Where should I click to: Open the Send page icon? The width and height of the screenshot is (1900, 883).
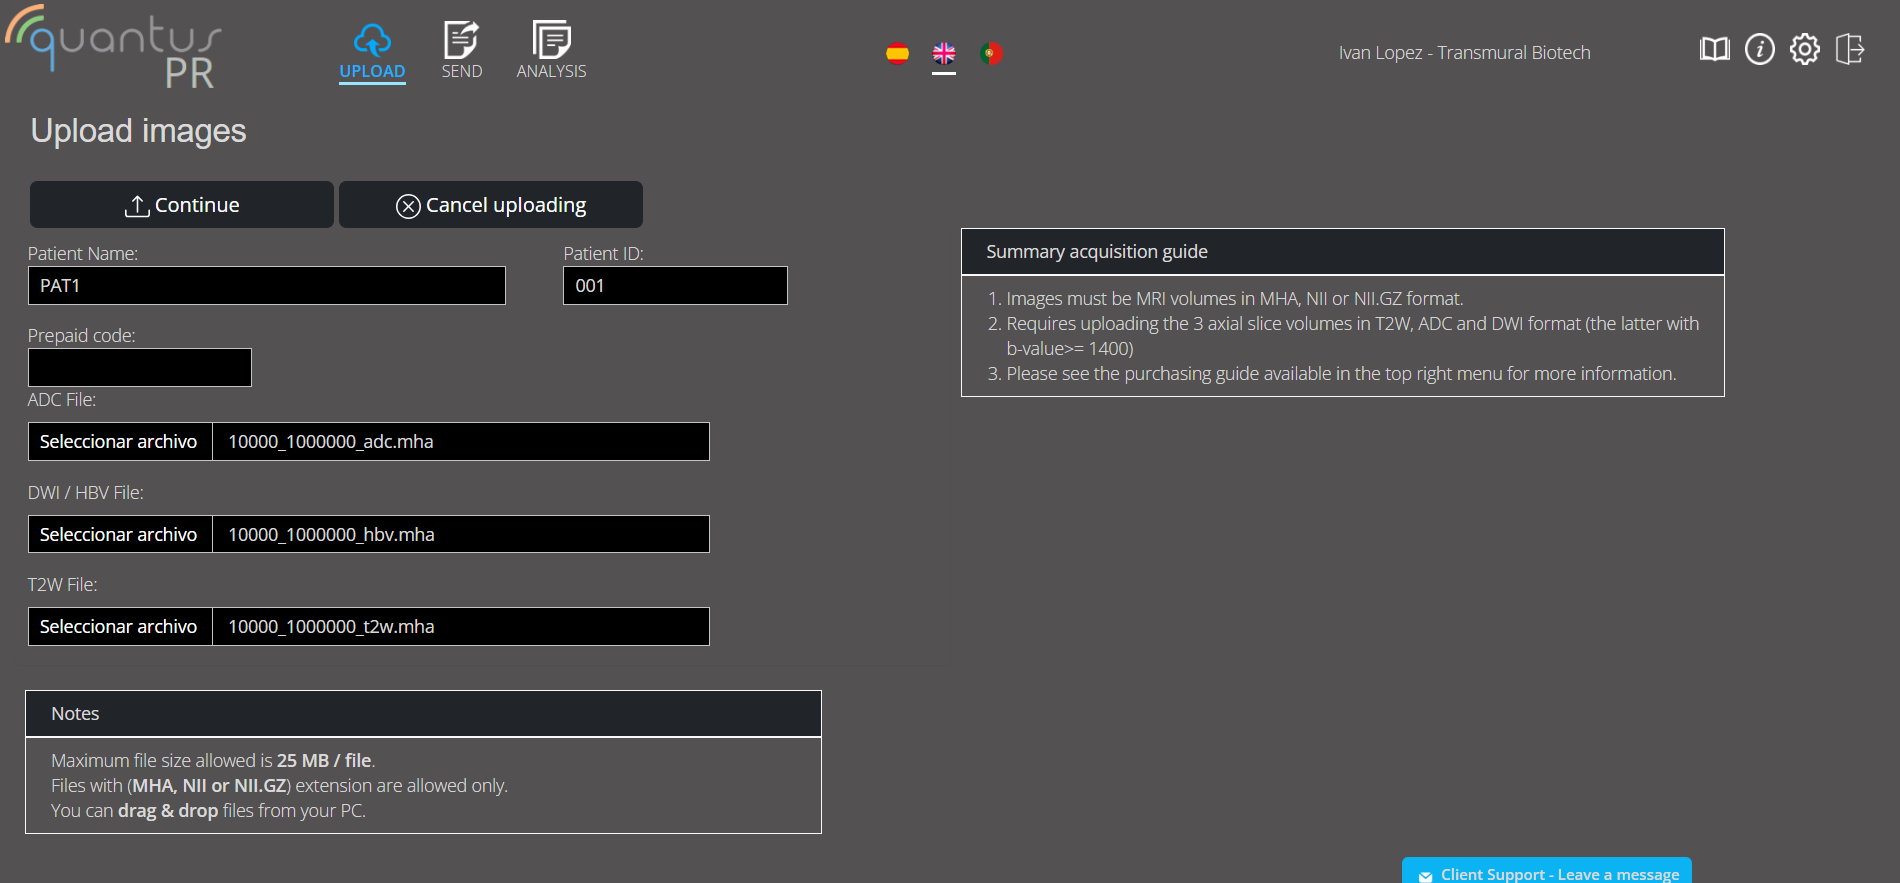[461, 41]
